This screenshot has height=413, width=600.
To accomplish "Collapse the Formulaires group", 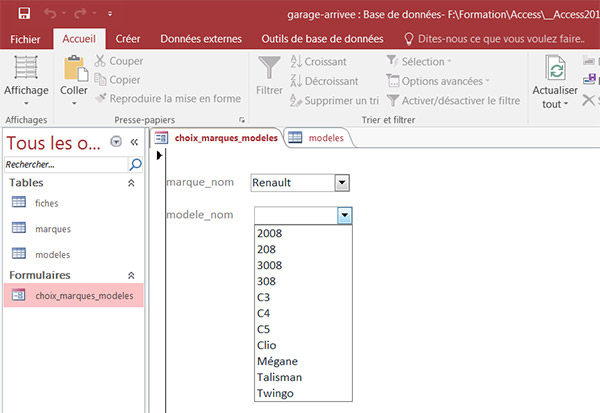I will (x=131, y=275).
